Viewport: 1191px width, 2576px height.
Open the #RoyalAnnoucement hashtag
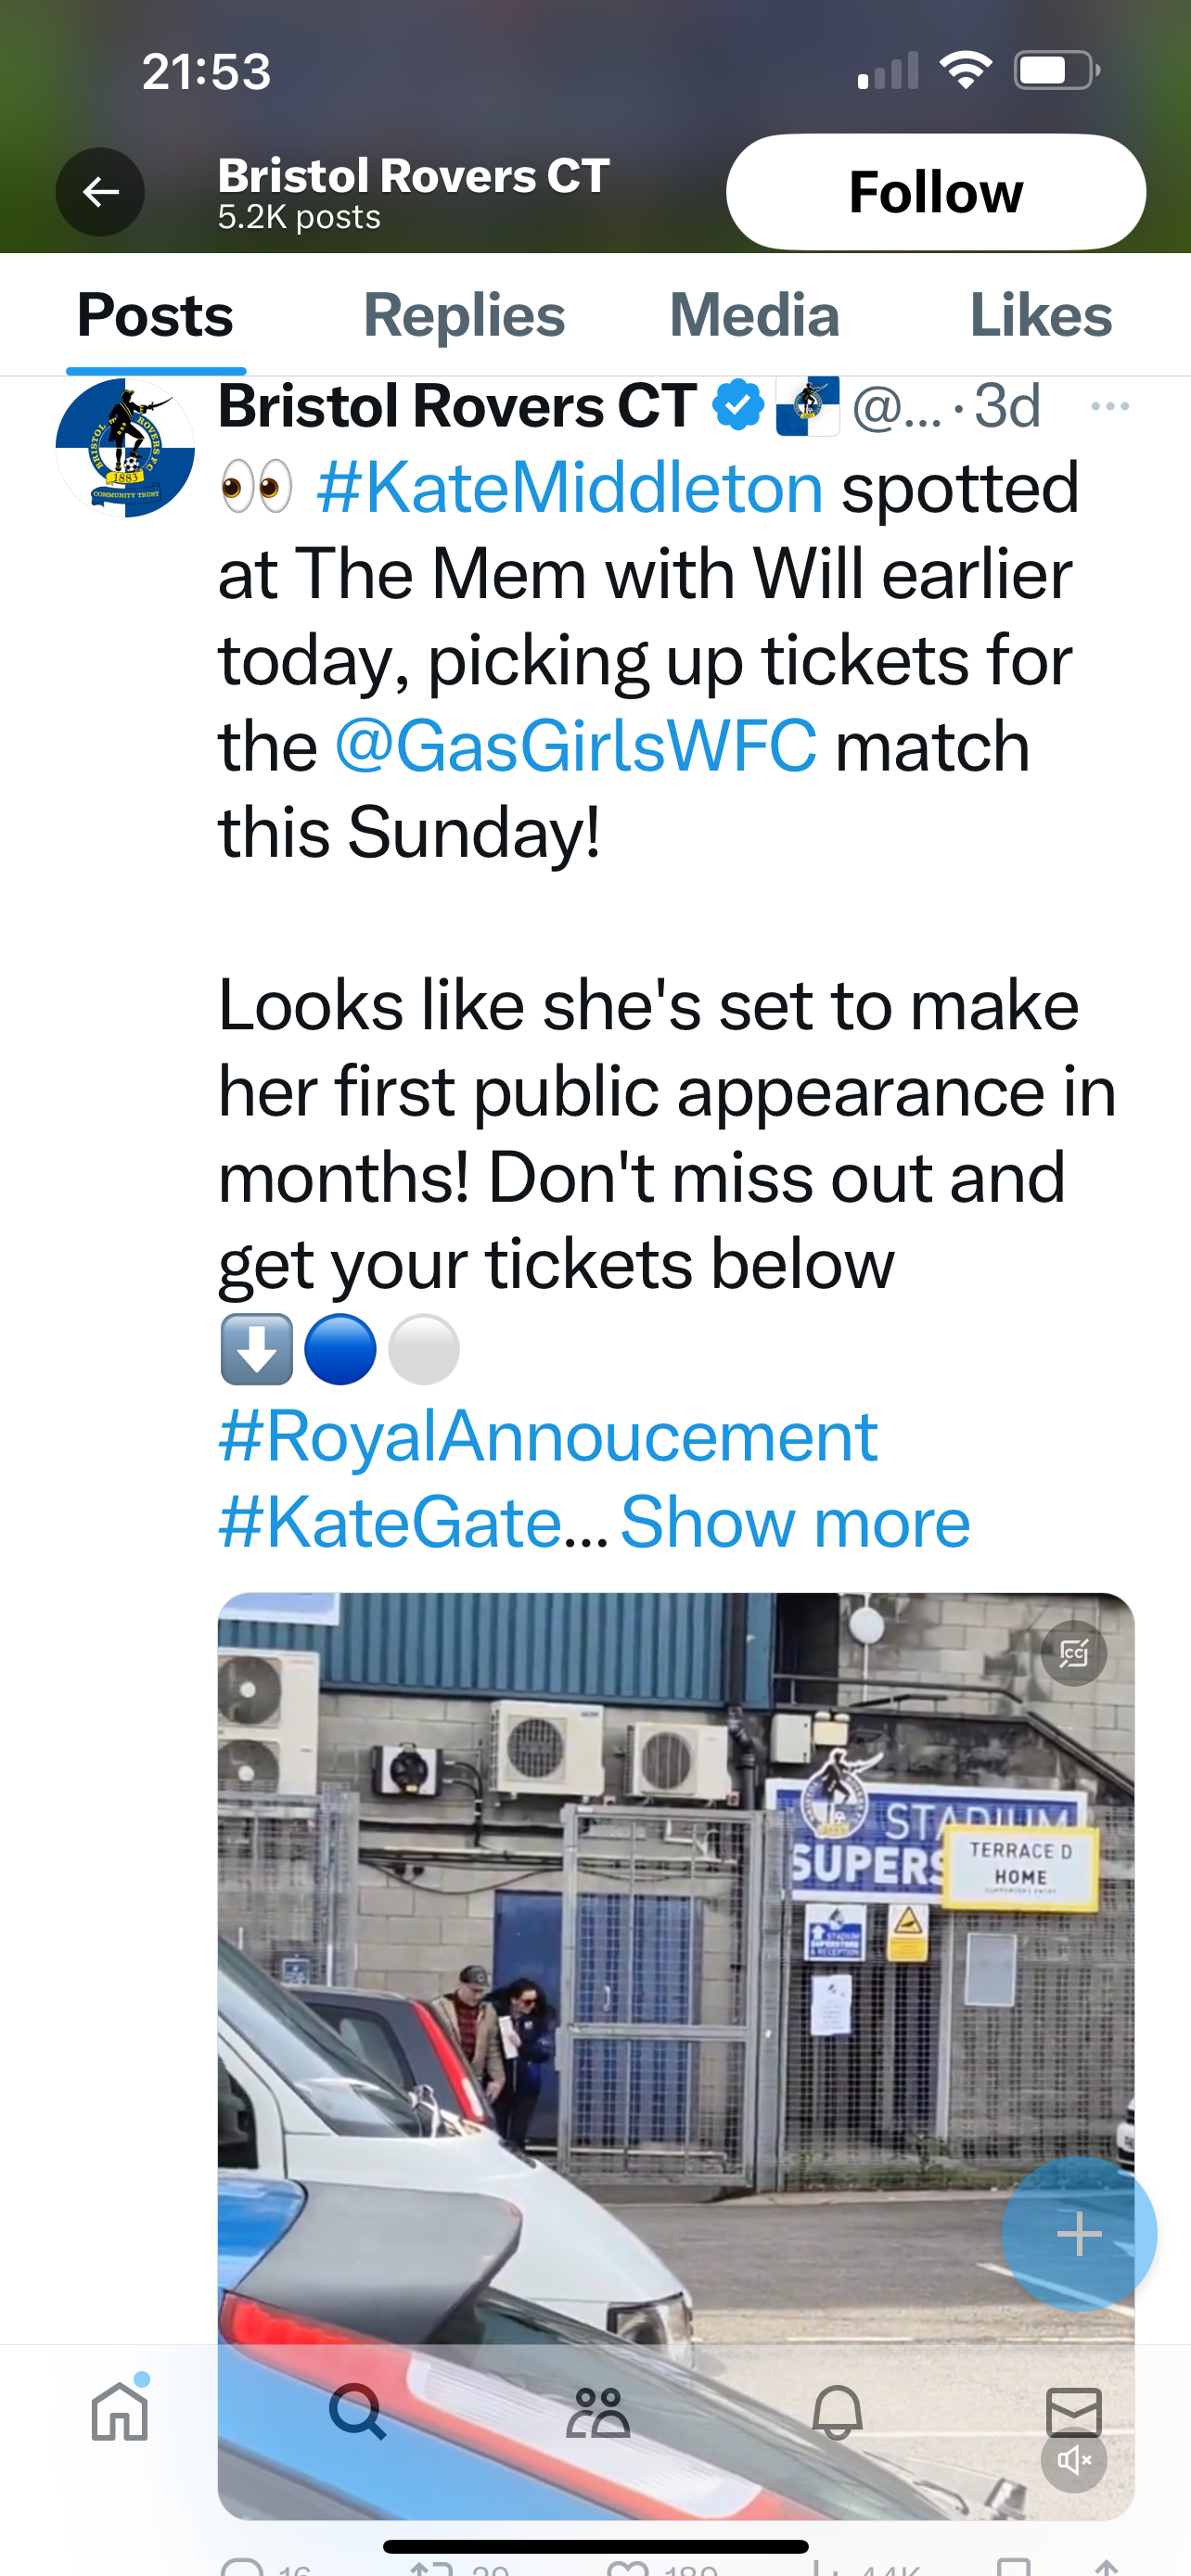[548, 1437]
